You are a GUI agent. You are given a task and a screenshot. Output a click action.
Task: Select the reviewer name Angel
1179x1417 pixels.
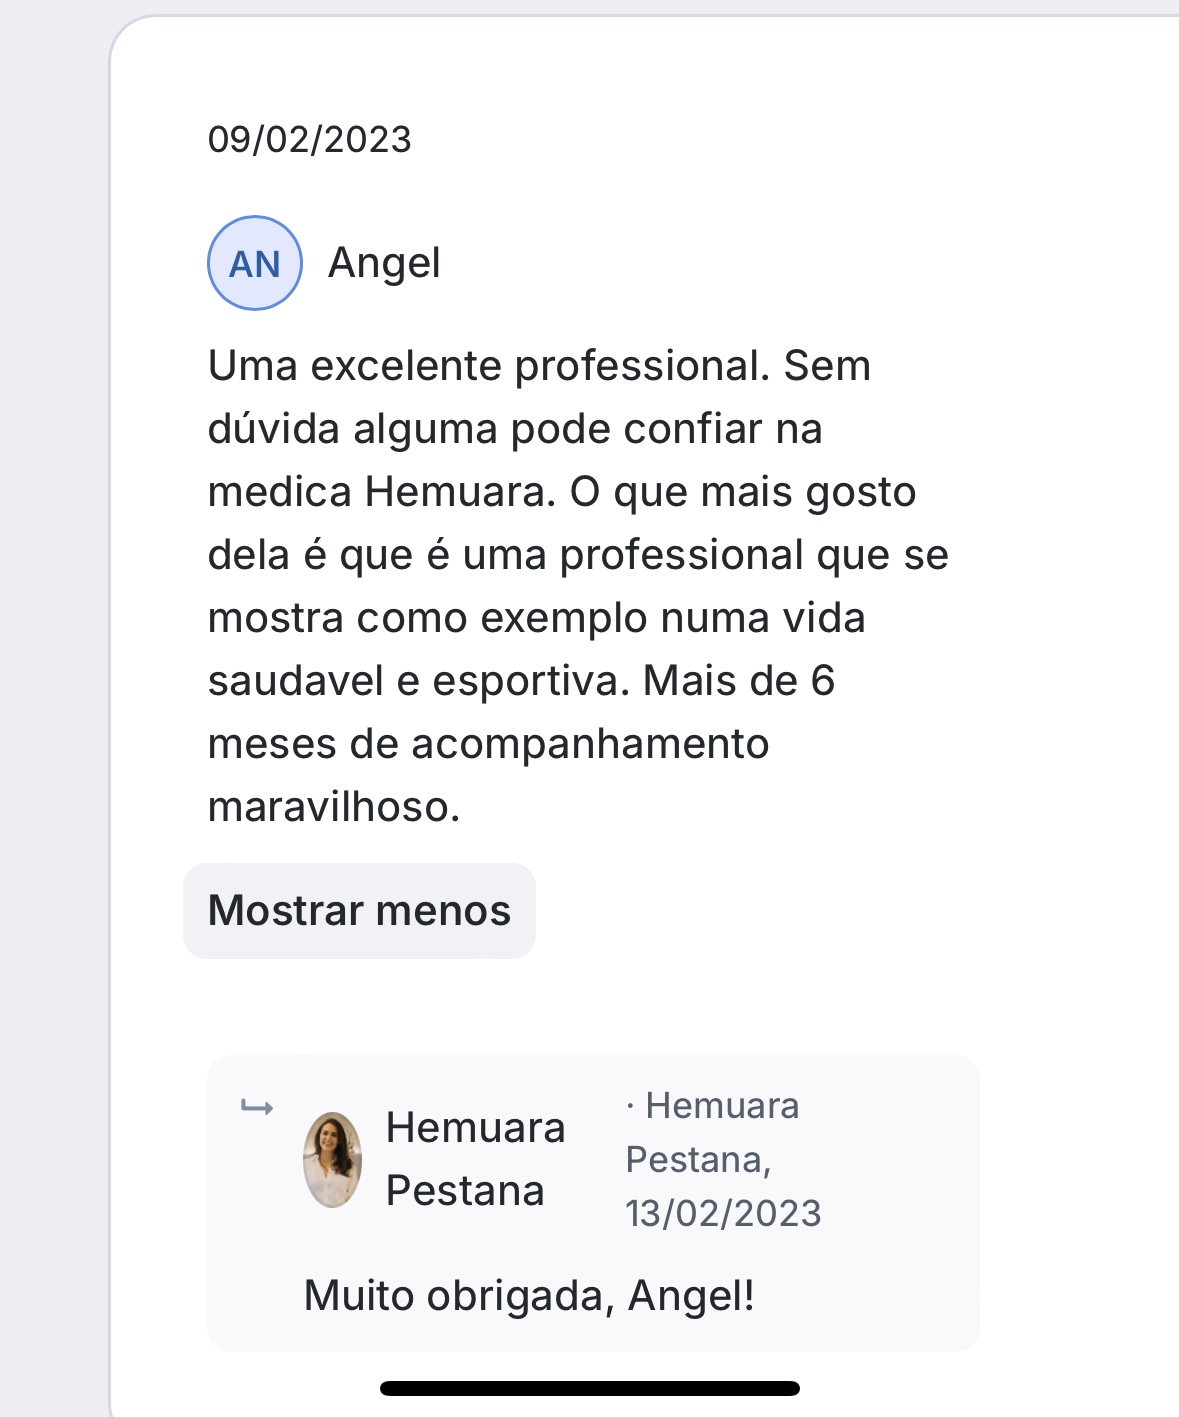tap(384, 263)
